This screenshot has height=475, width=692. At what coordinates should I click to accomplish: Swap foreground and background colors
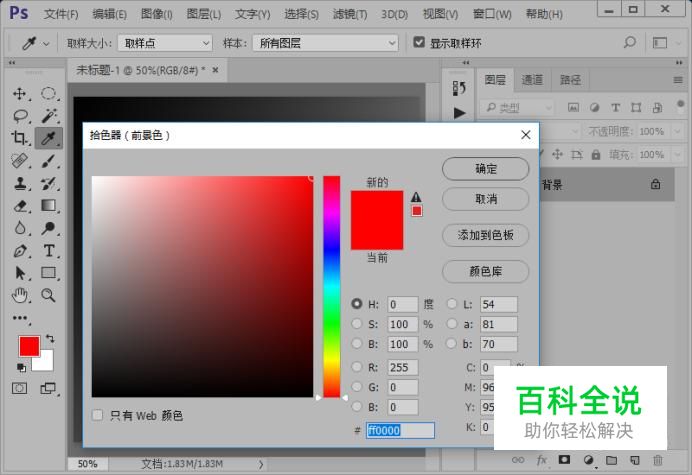(x=50, y=339)
